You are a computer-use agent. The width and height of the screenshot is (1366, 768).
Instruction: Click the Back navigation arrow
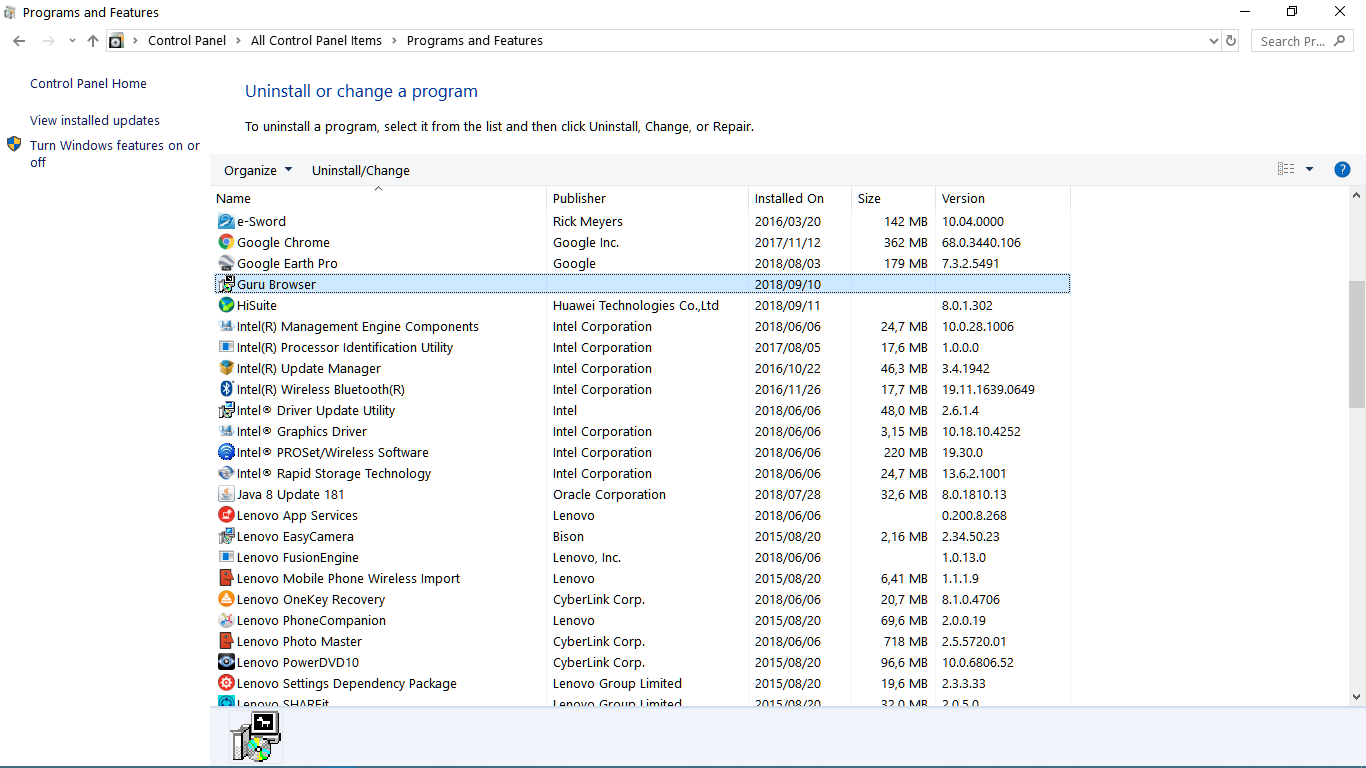pos(19,41)
